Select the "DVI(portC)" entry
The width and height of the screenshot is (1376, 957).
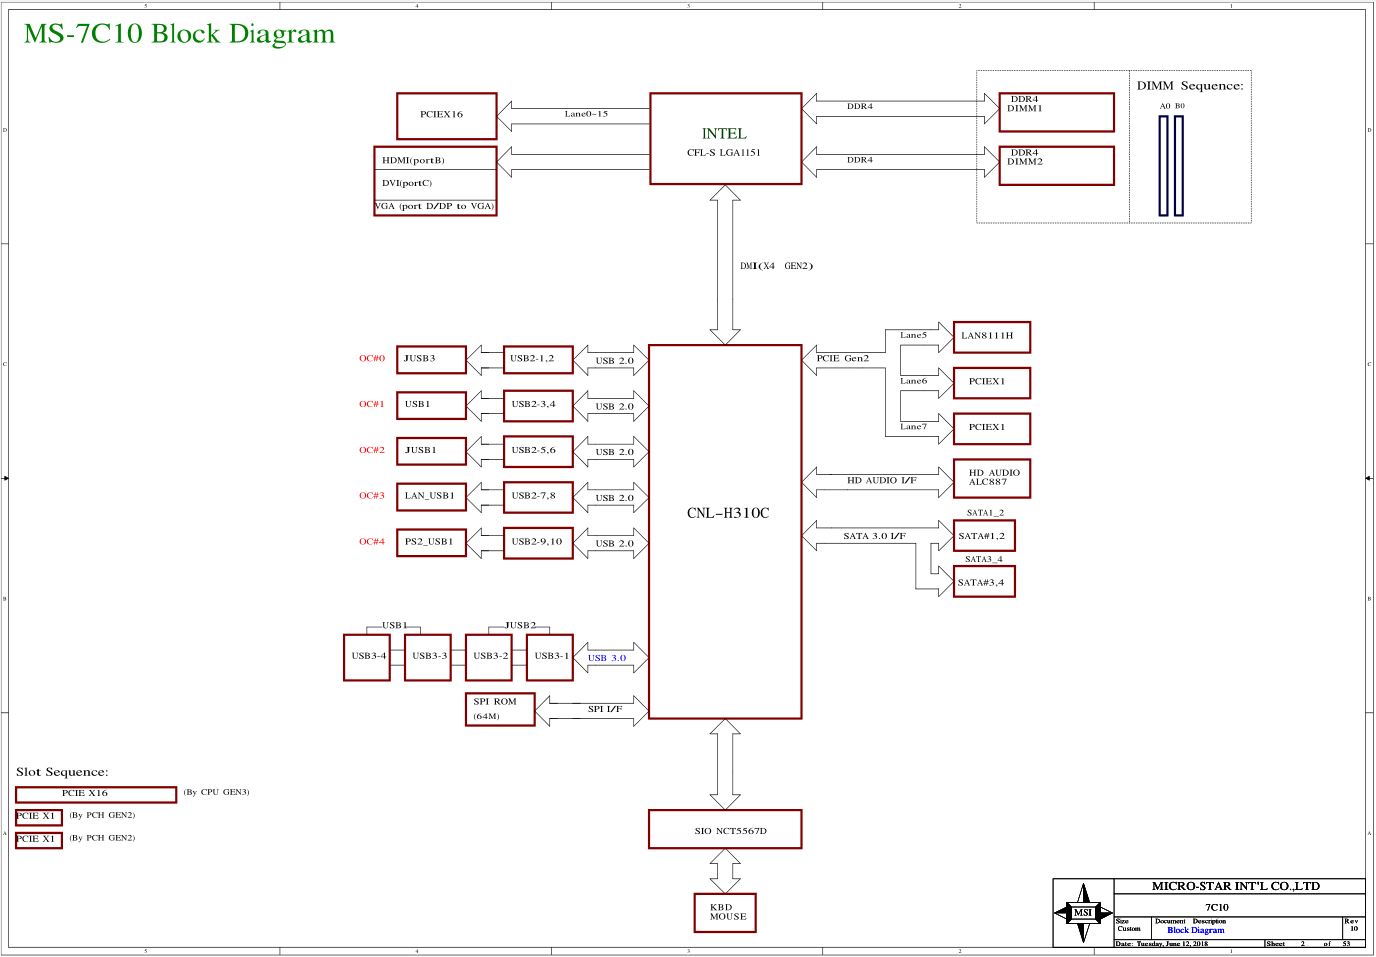pyautogui.click(x=407, y=183)
